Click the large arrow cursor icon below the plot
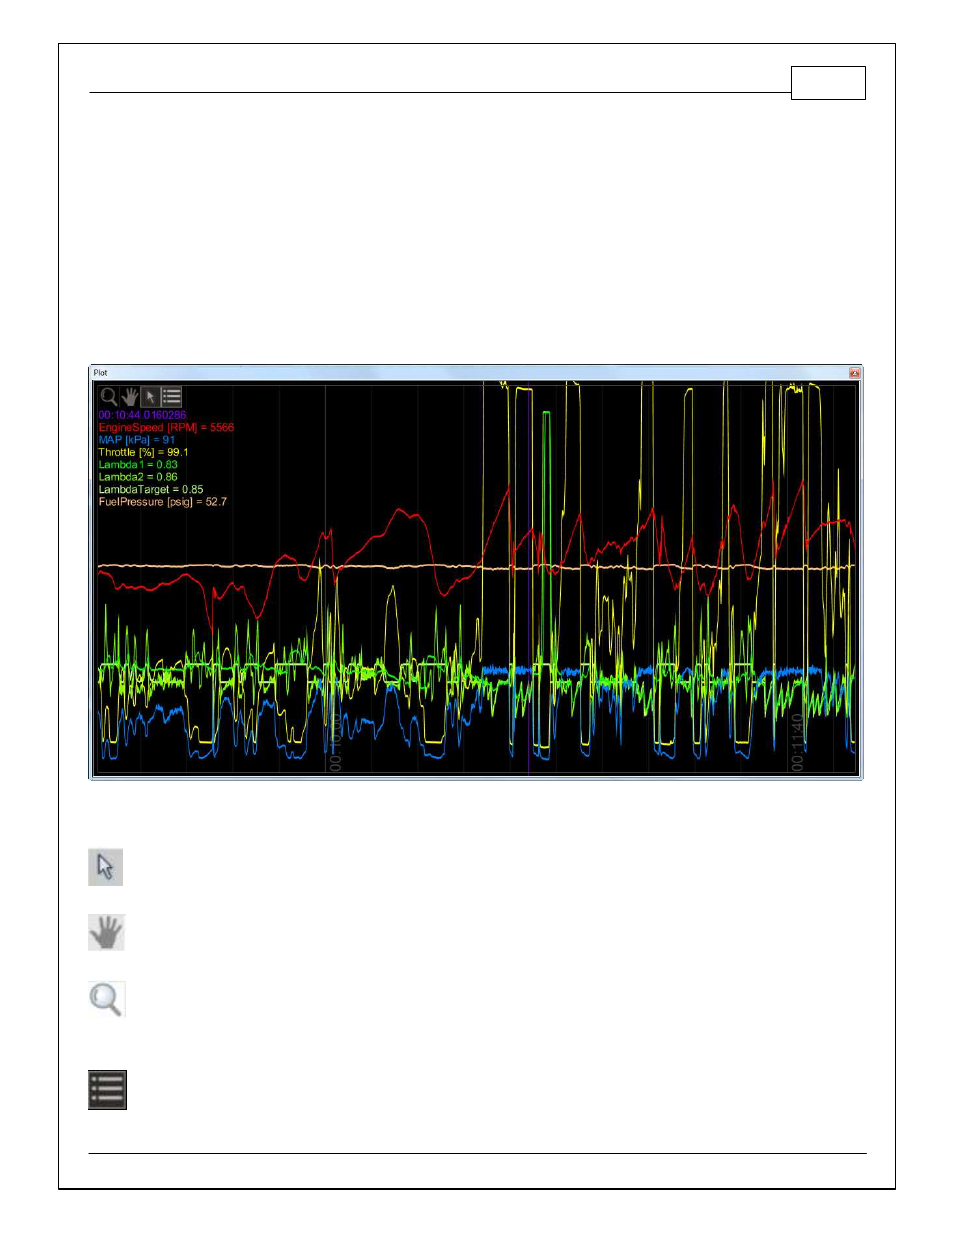Viewport: 954px width, 1235px height. (x=105, y=867)
